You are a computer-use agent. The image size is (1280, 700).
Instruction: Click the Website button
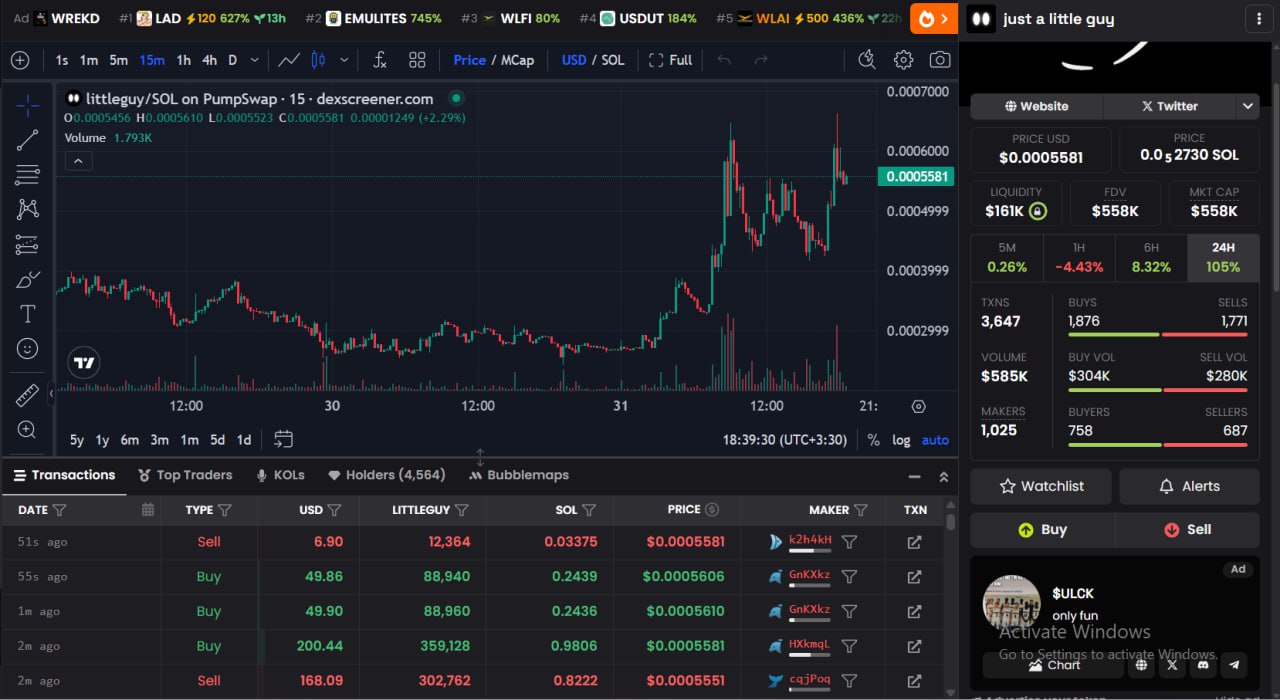pyautogui.click(x=1037, y=106)
